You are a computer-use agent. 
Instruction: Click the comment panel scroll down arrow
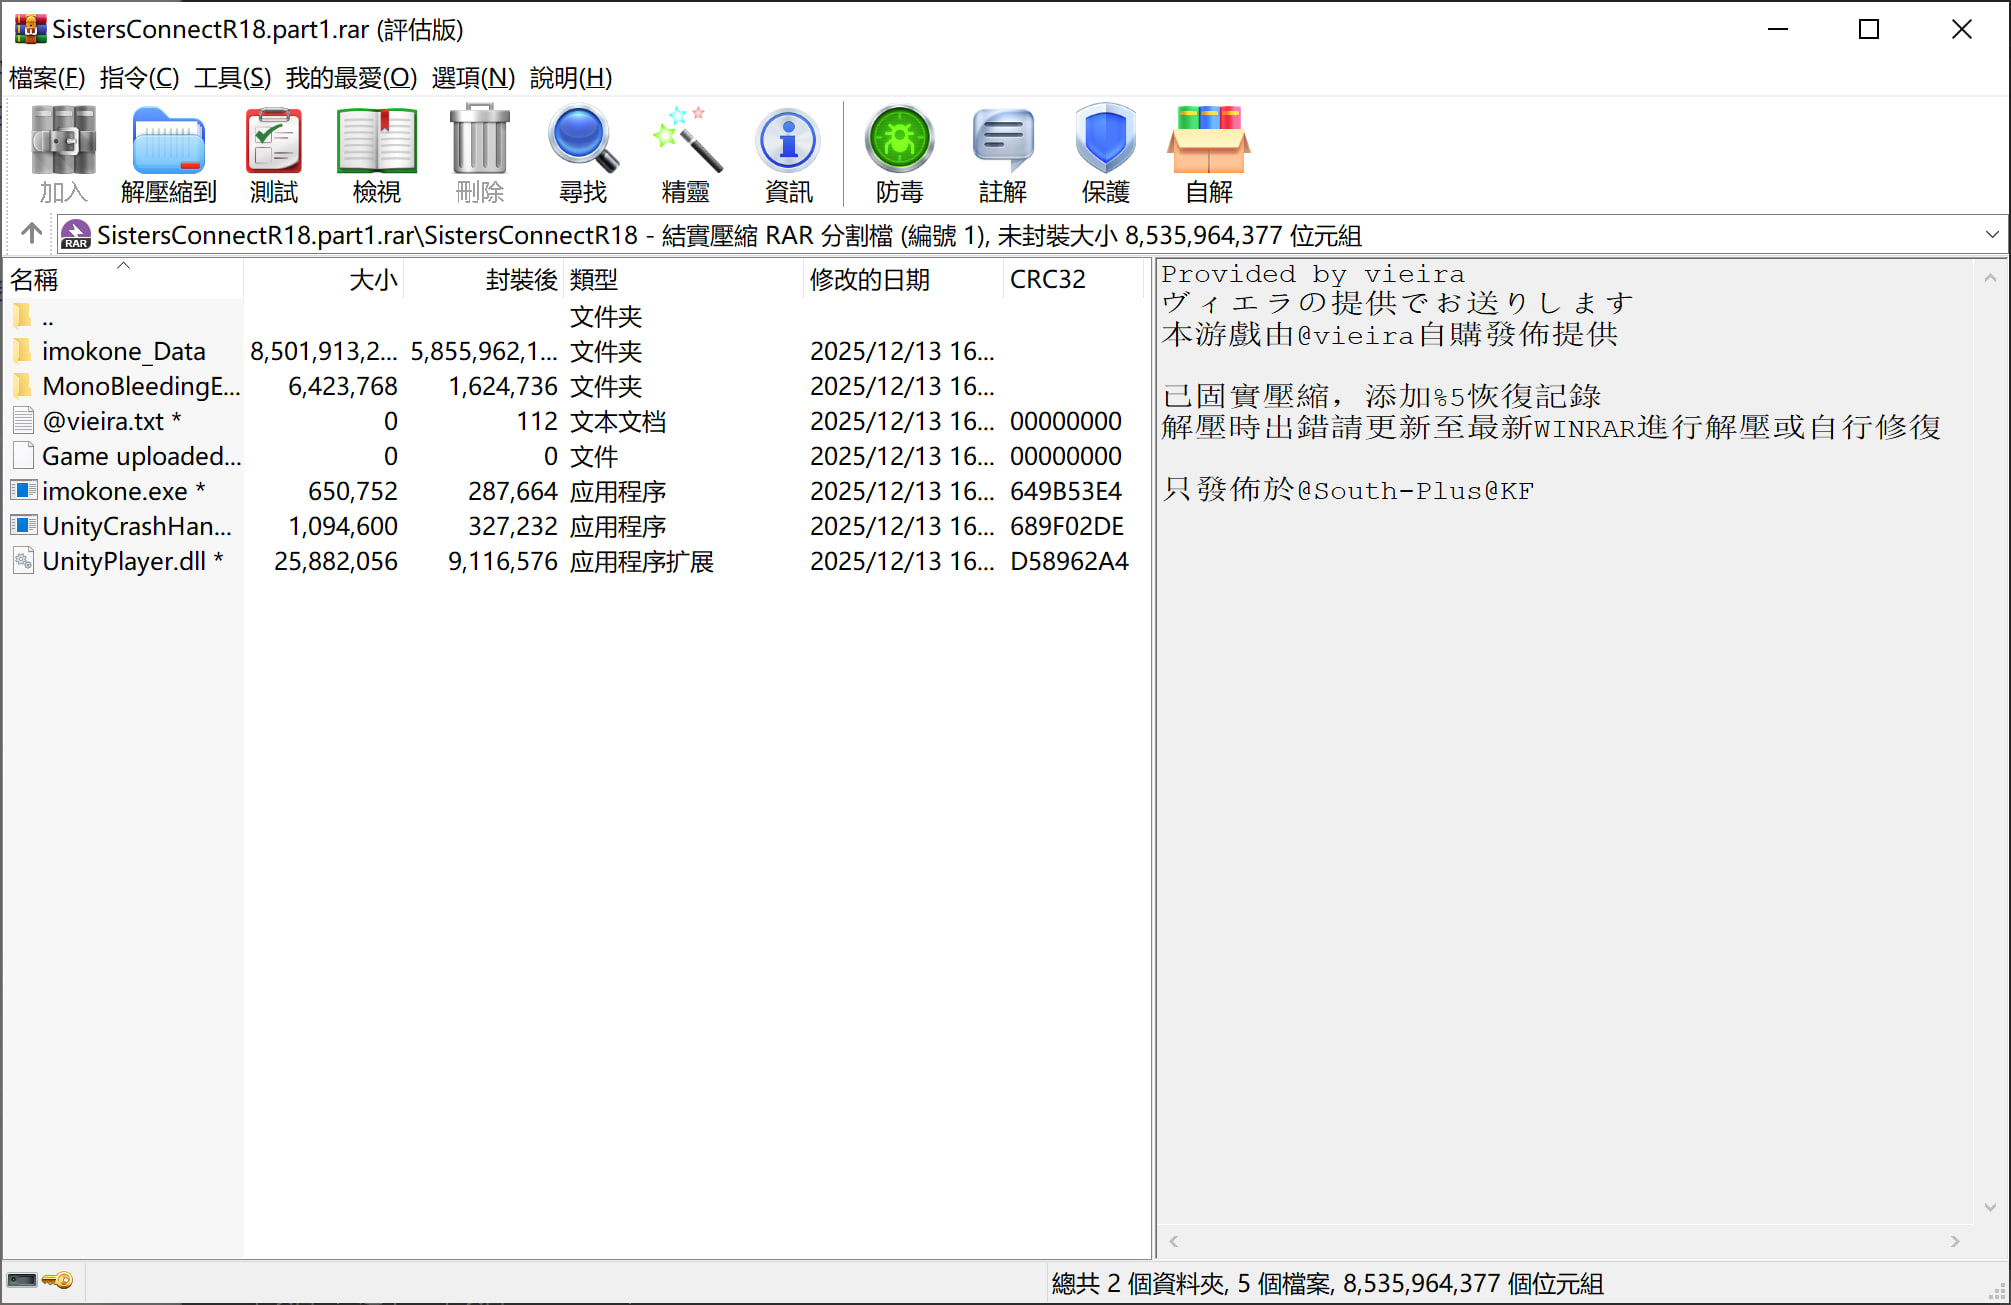1990,1208
